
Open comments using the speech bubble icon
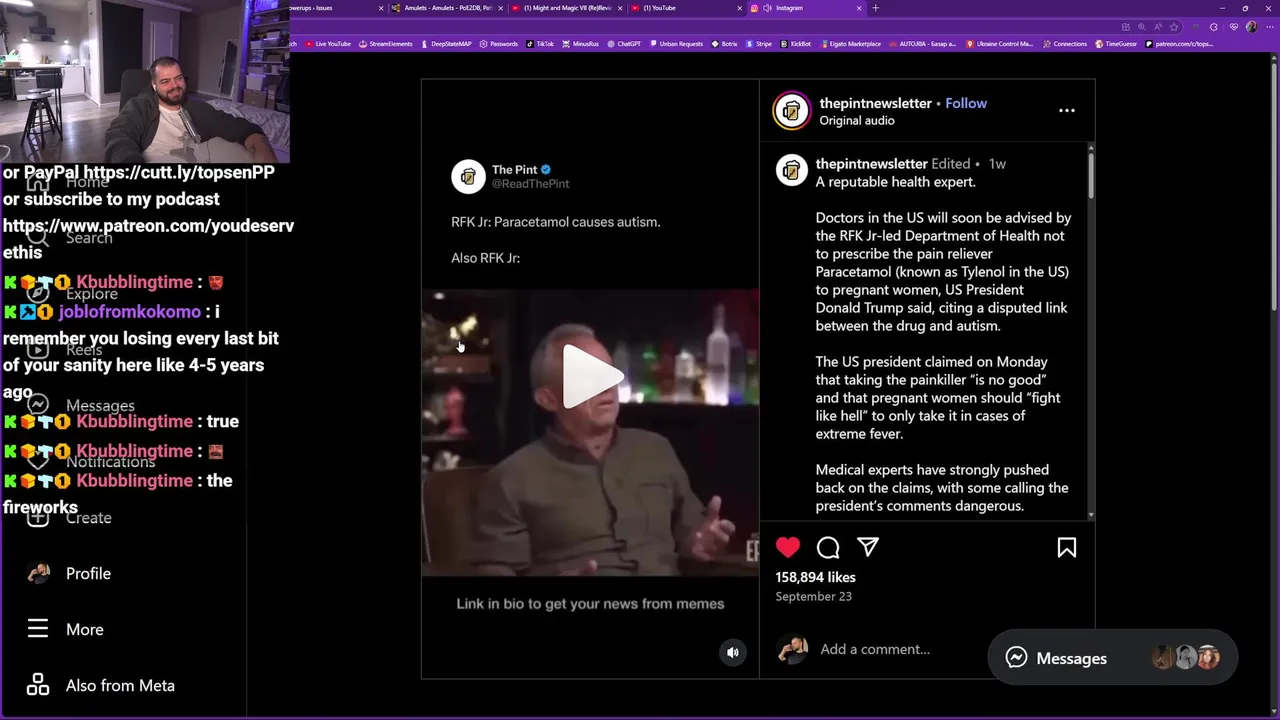click(x=828, y=547)
